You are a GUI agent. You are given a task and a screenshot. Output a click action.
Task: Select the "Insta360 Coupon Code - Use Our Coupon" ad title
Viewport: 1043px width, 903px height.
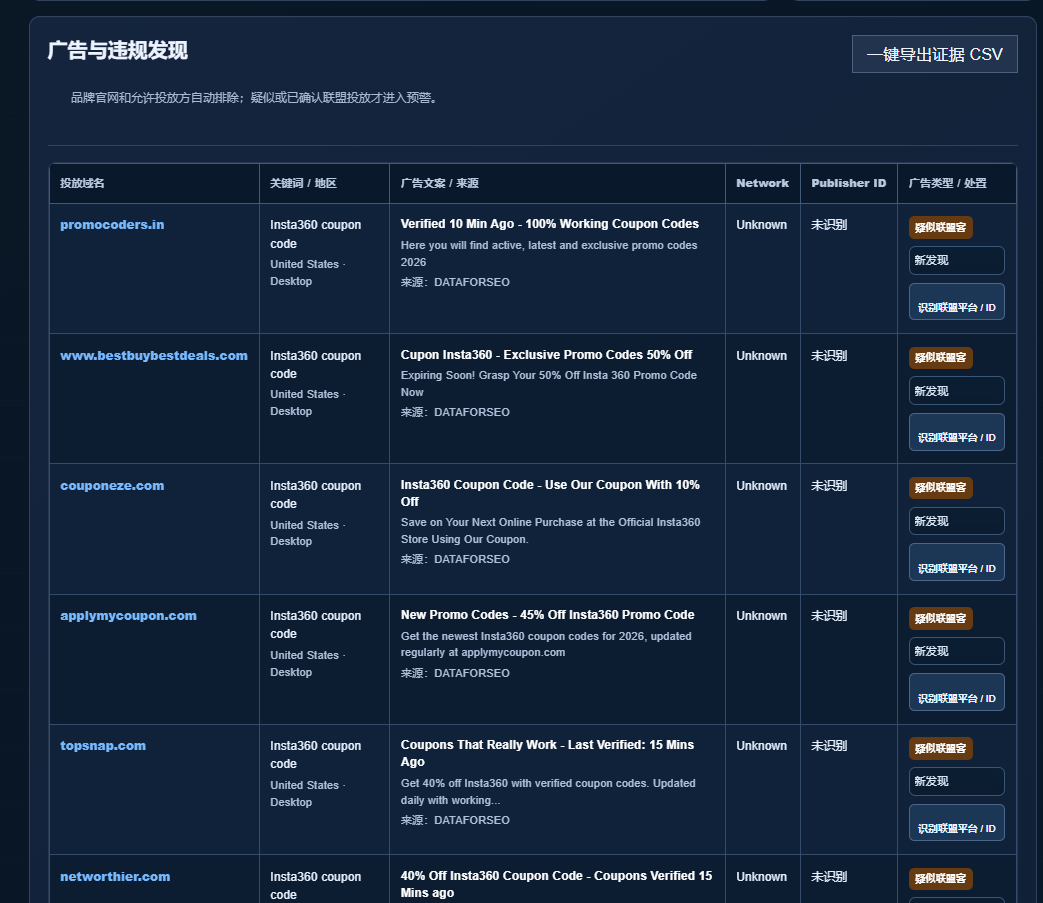[550, 493]
